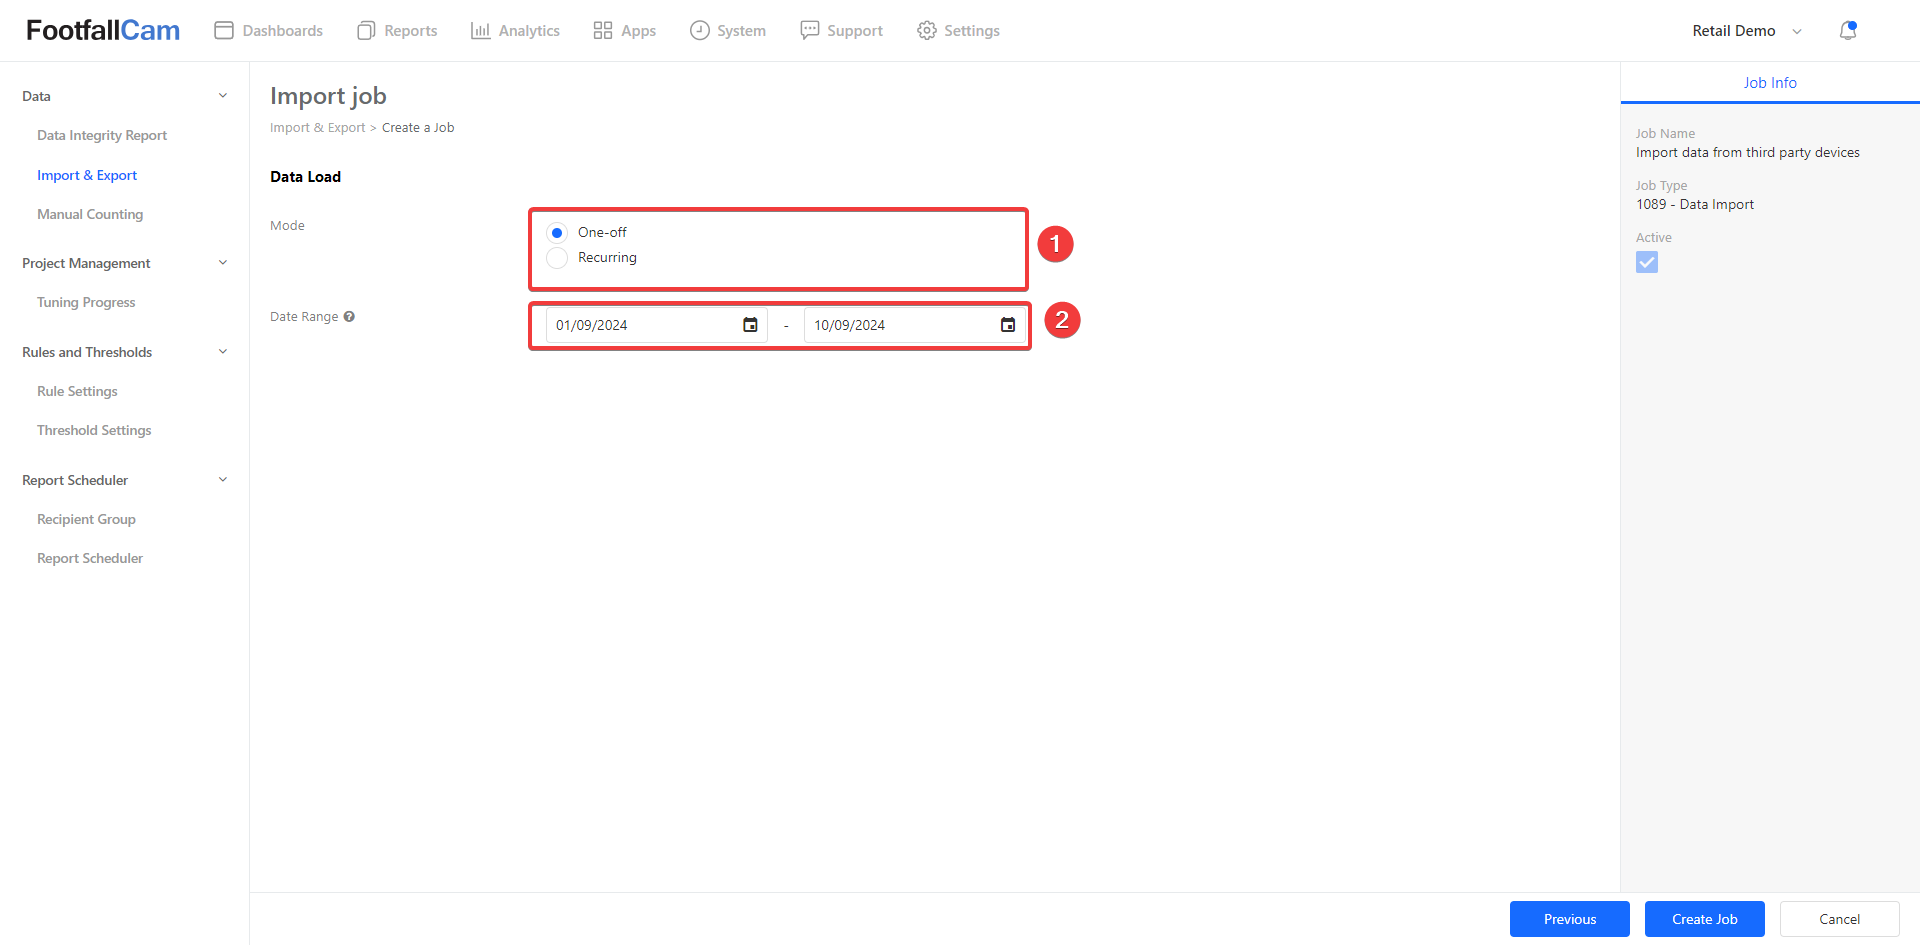Open the notification bell
The height and width of the screenshot is (945, 1920).
(x=1848, y=30)
